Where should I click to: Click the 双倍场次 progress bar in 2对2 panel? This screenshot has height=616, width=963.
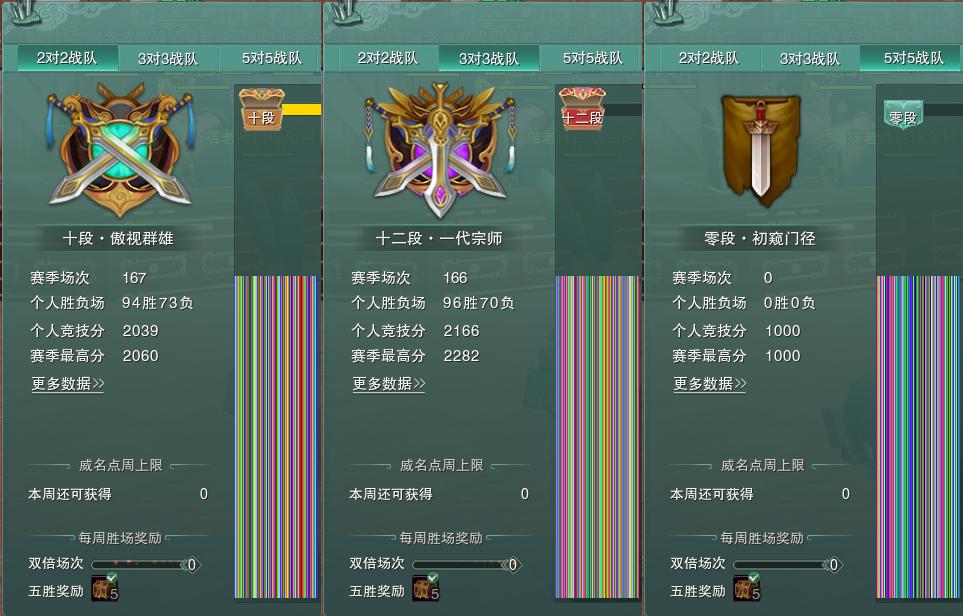point(146,564)
